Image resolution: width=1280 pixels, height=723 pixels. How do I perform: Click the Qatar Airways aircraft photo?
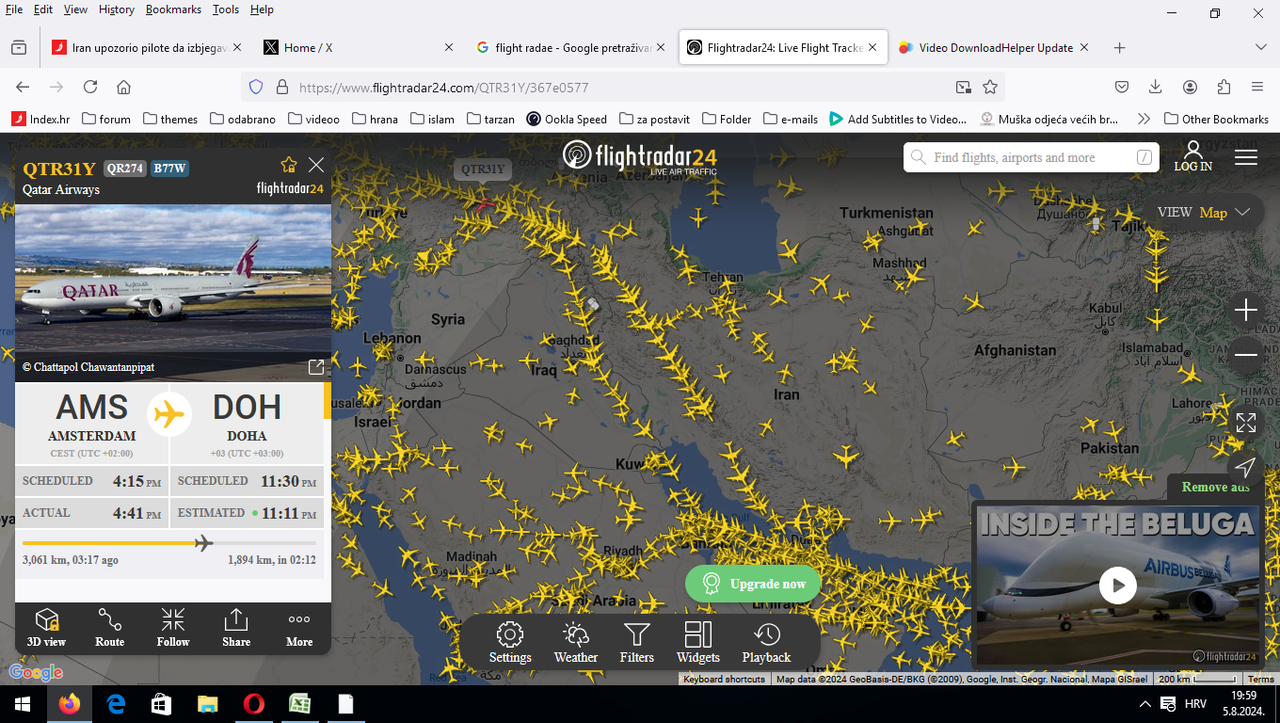click(173, 280)
